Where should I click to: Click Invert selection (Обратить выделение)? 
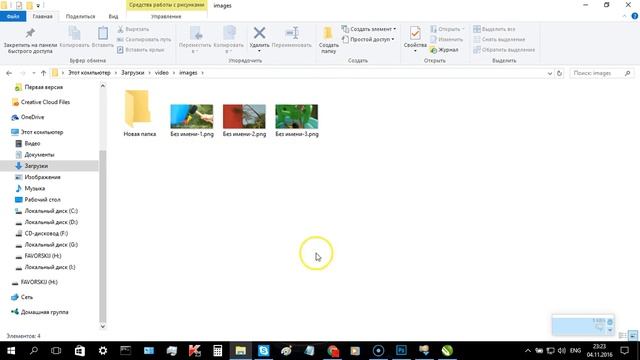tap(504, 50)
